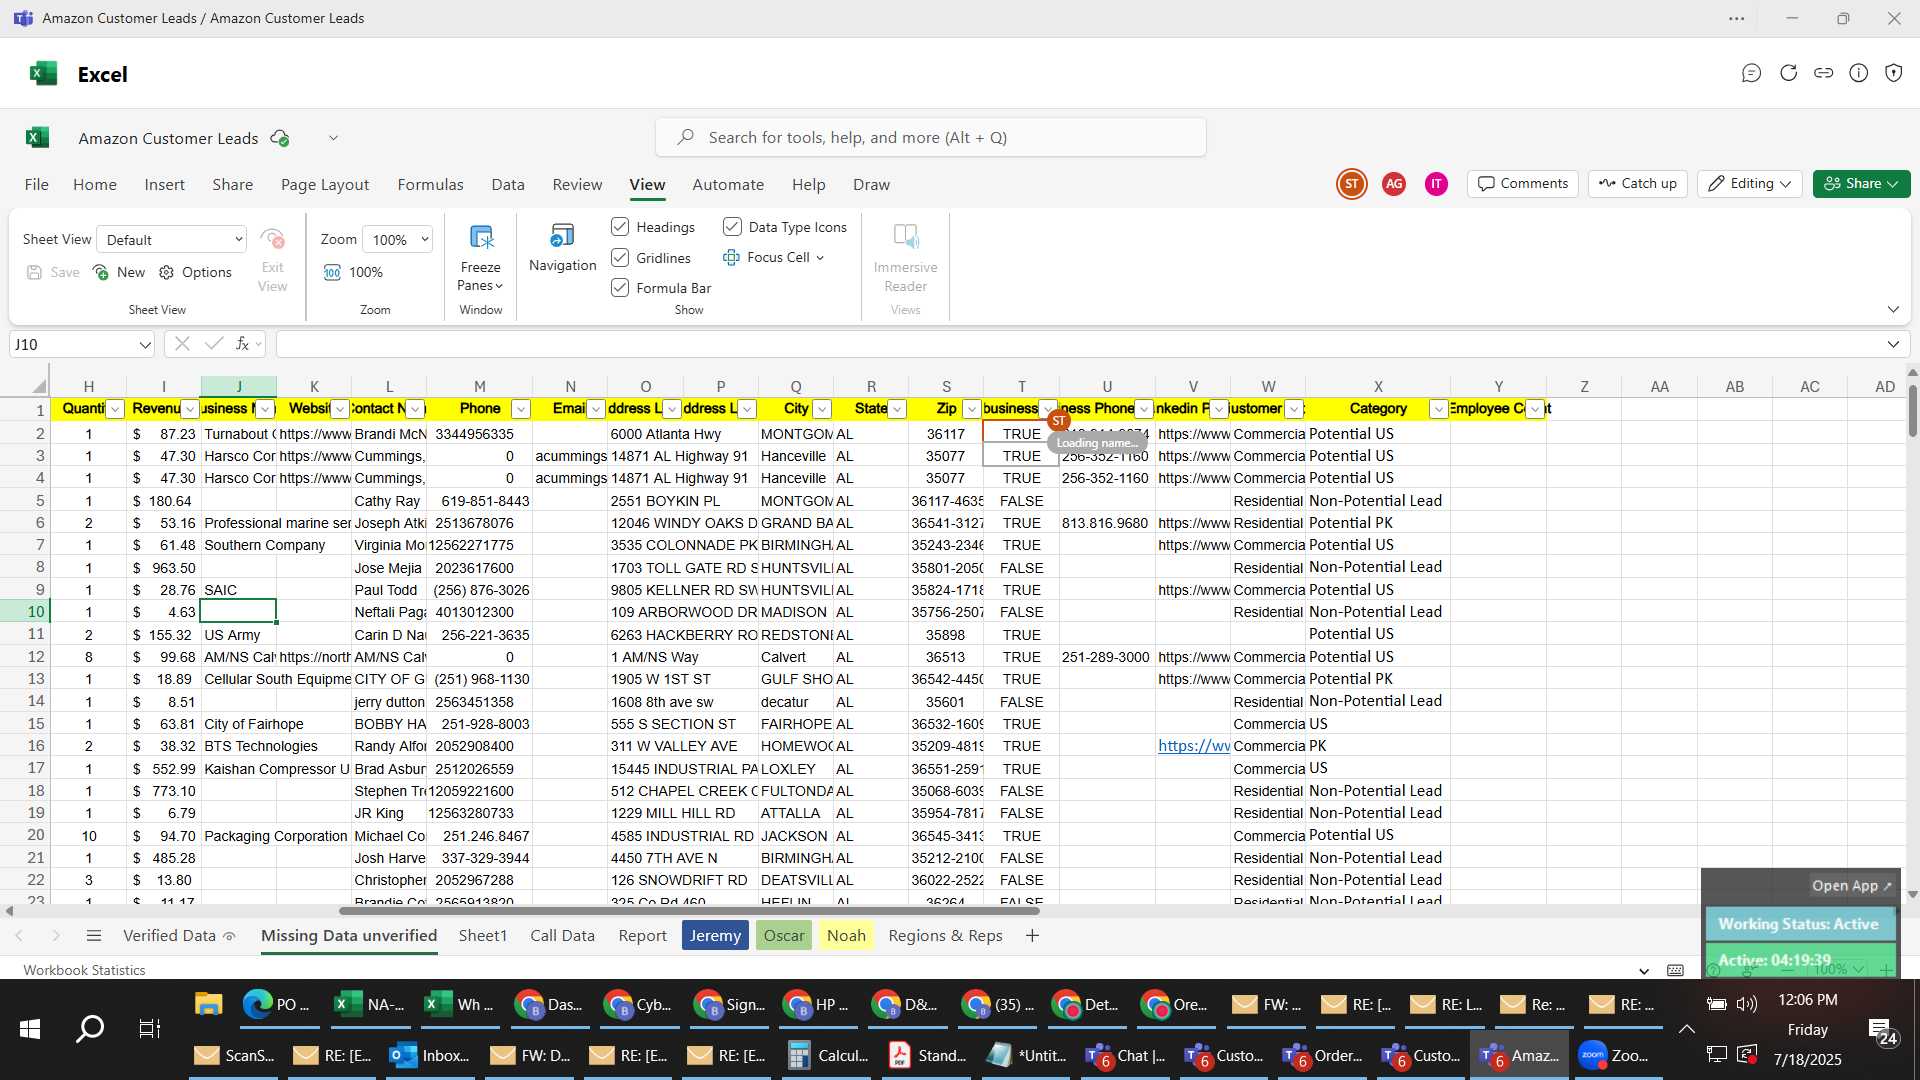Open the Editing mode dropdown
The height and width of the screenshot is (1080, 1920).
[1750, 184]
